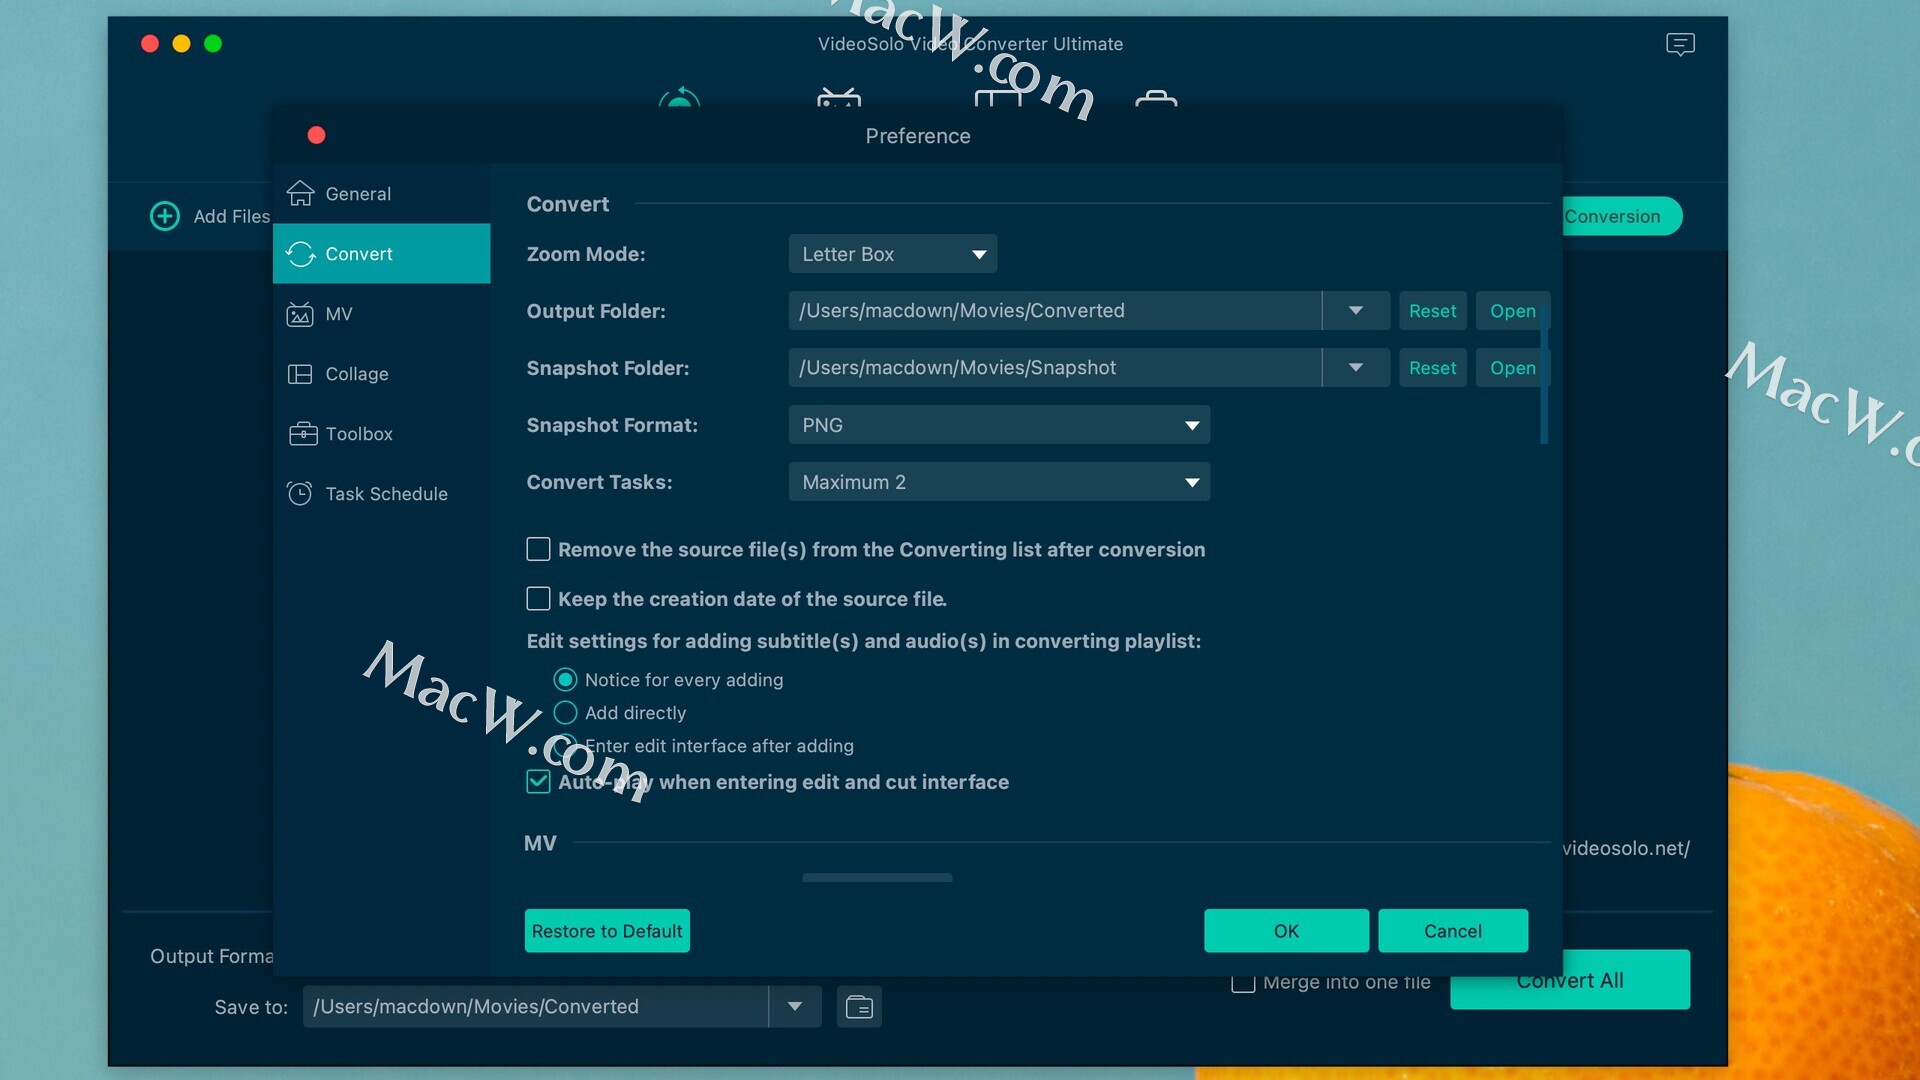This screenshot has width=1920, height=1080.
Task: Click Restore to Default button
Action: pyautogui.click(x=607, y=931)
